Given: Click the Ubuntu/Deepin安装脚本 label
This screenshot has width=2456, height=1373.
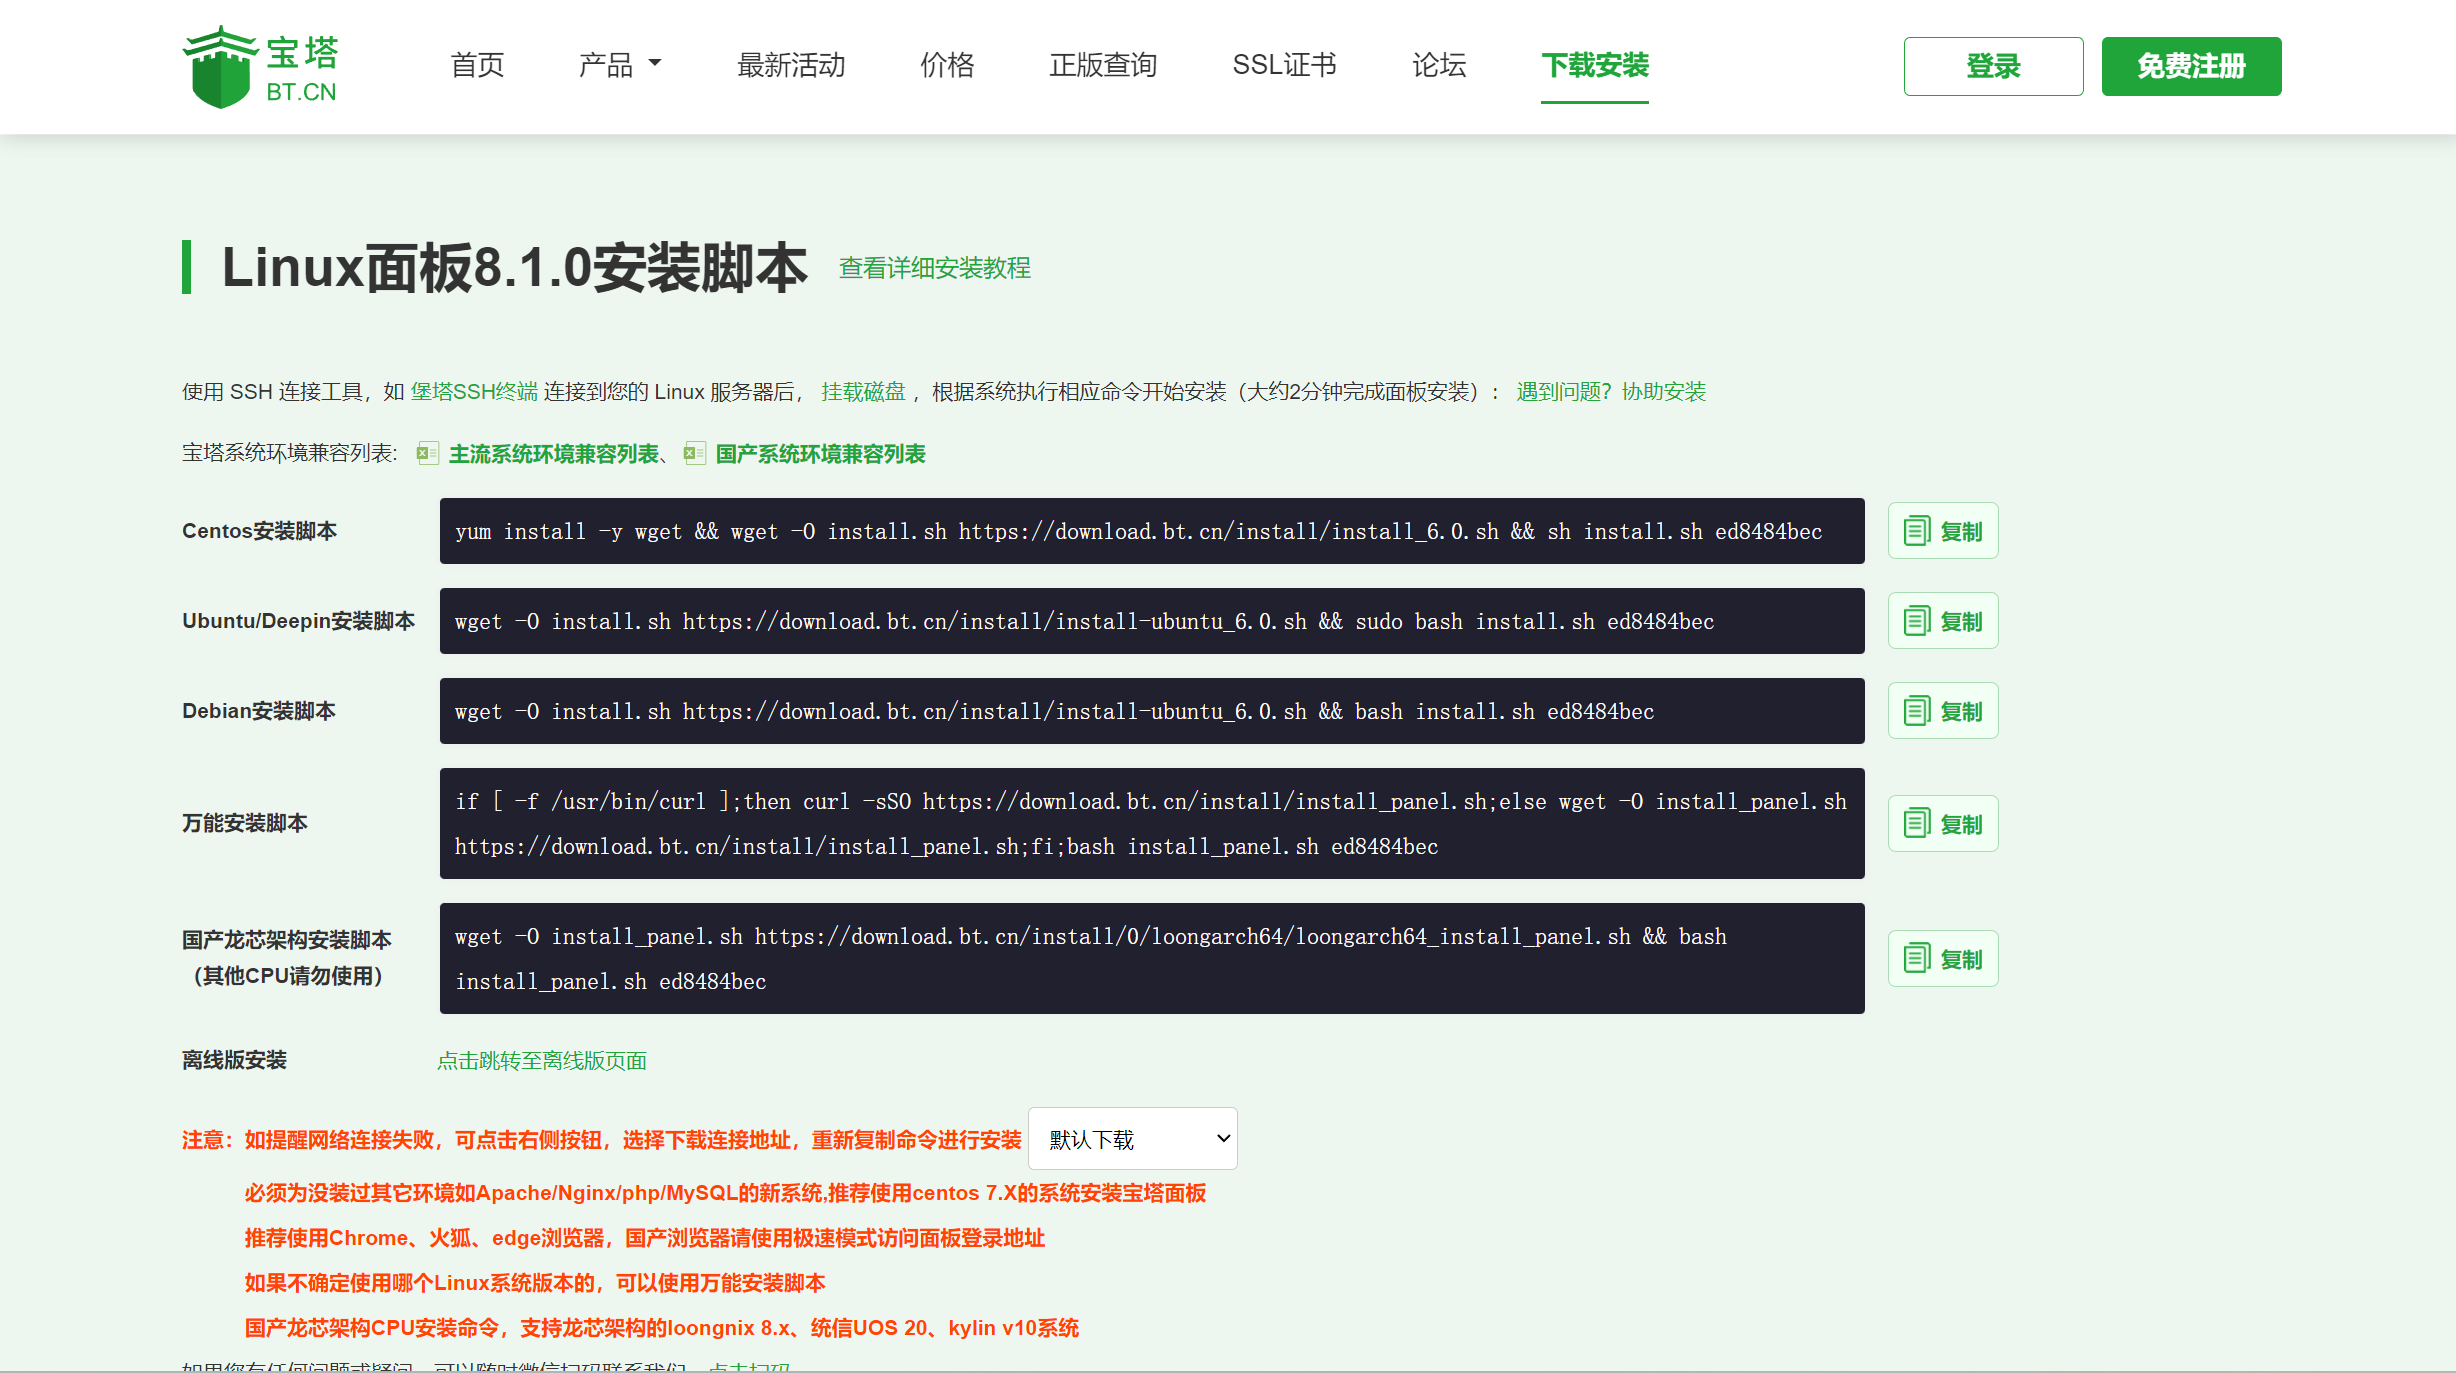Looking at the screenshot, I should coord(298,621).
